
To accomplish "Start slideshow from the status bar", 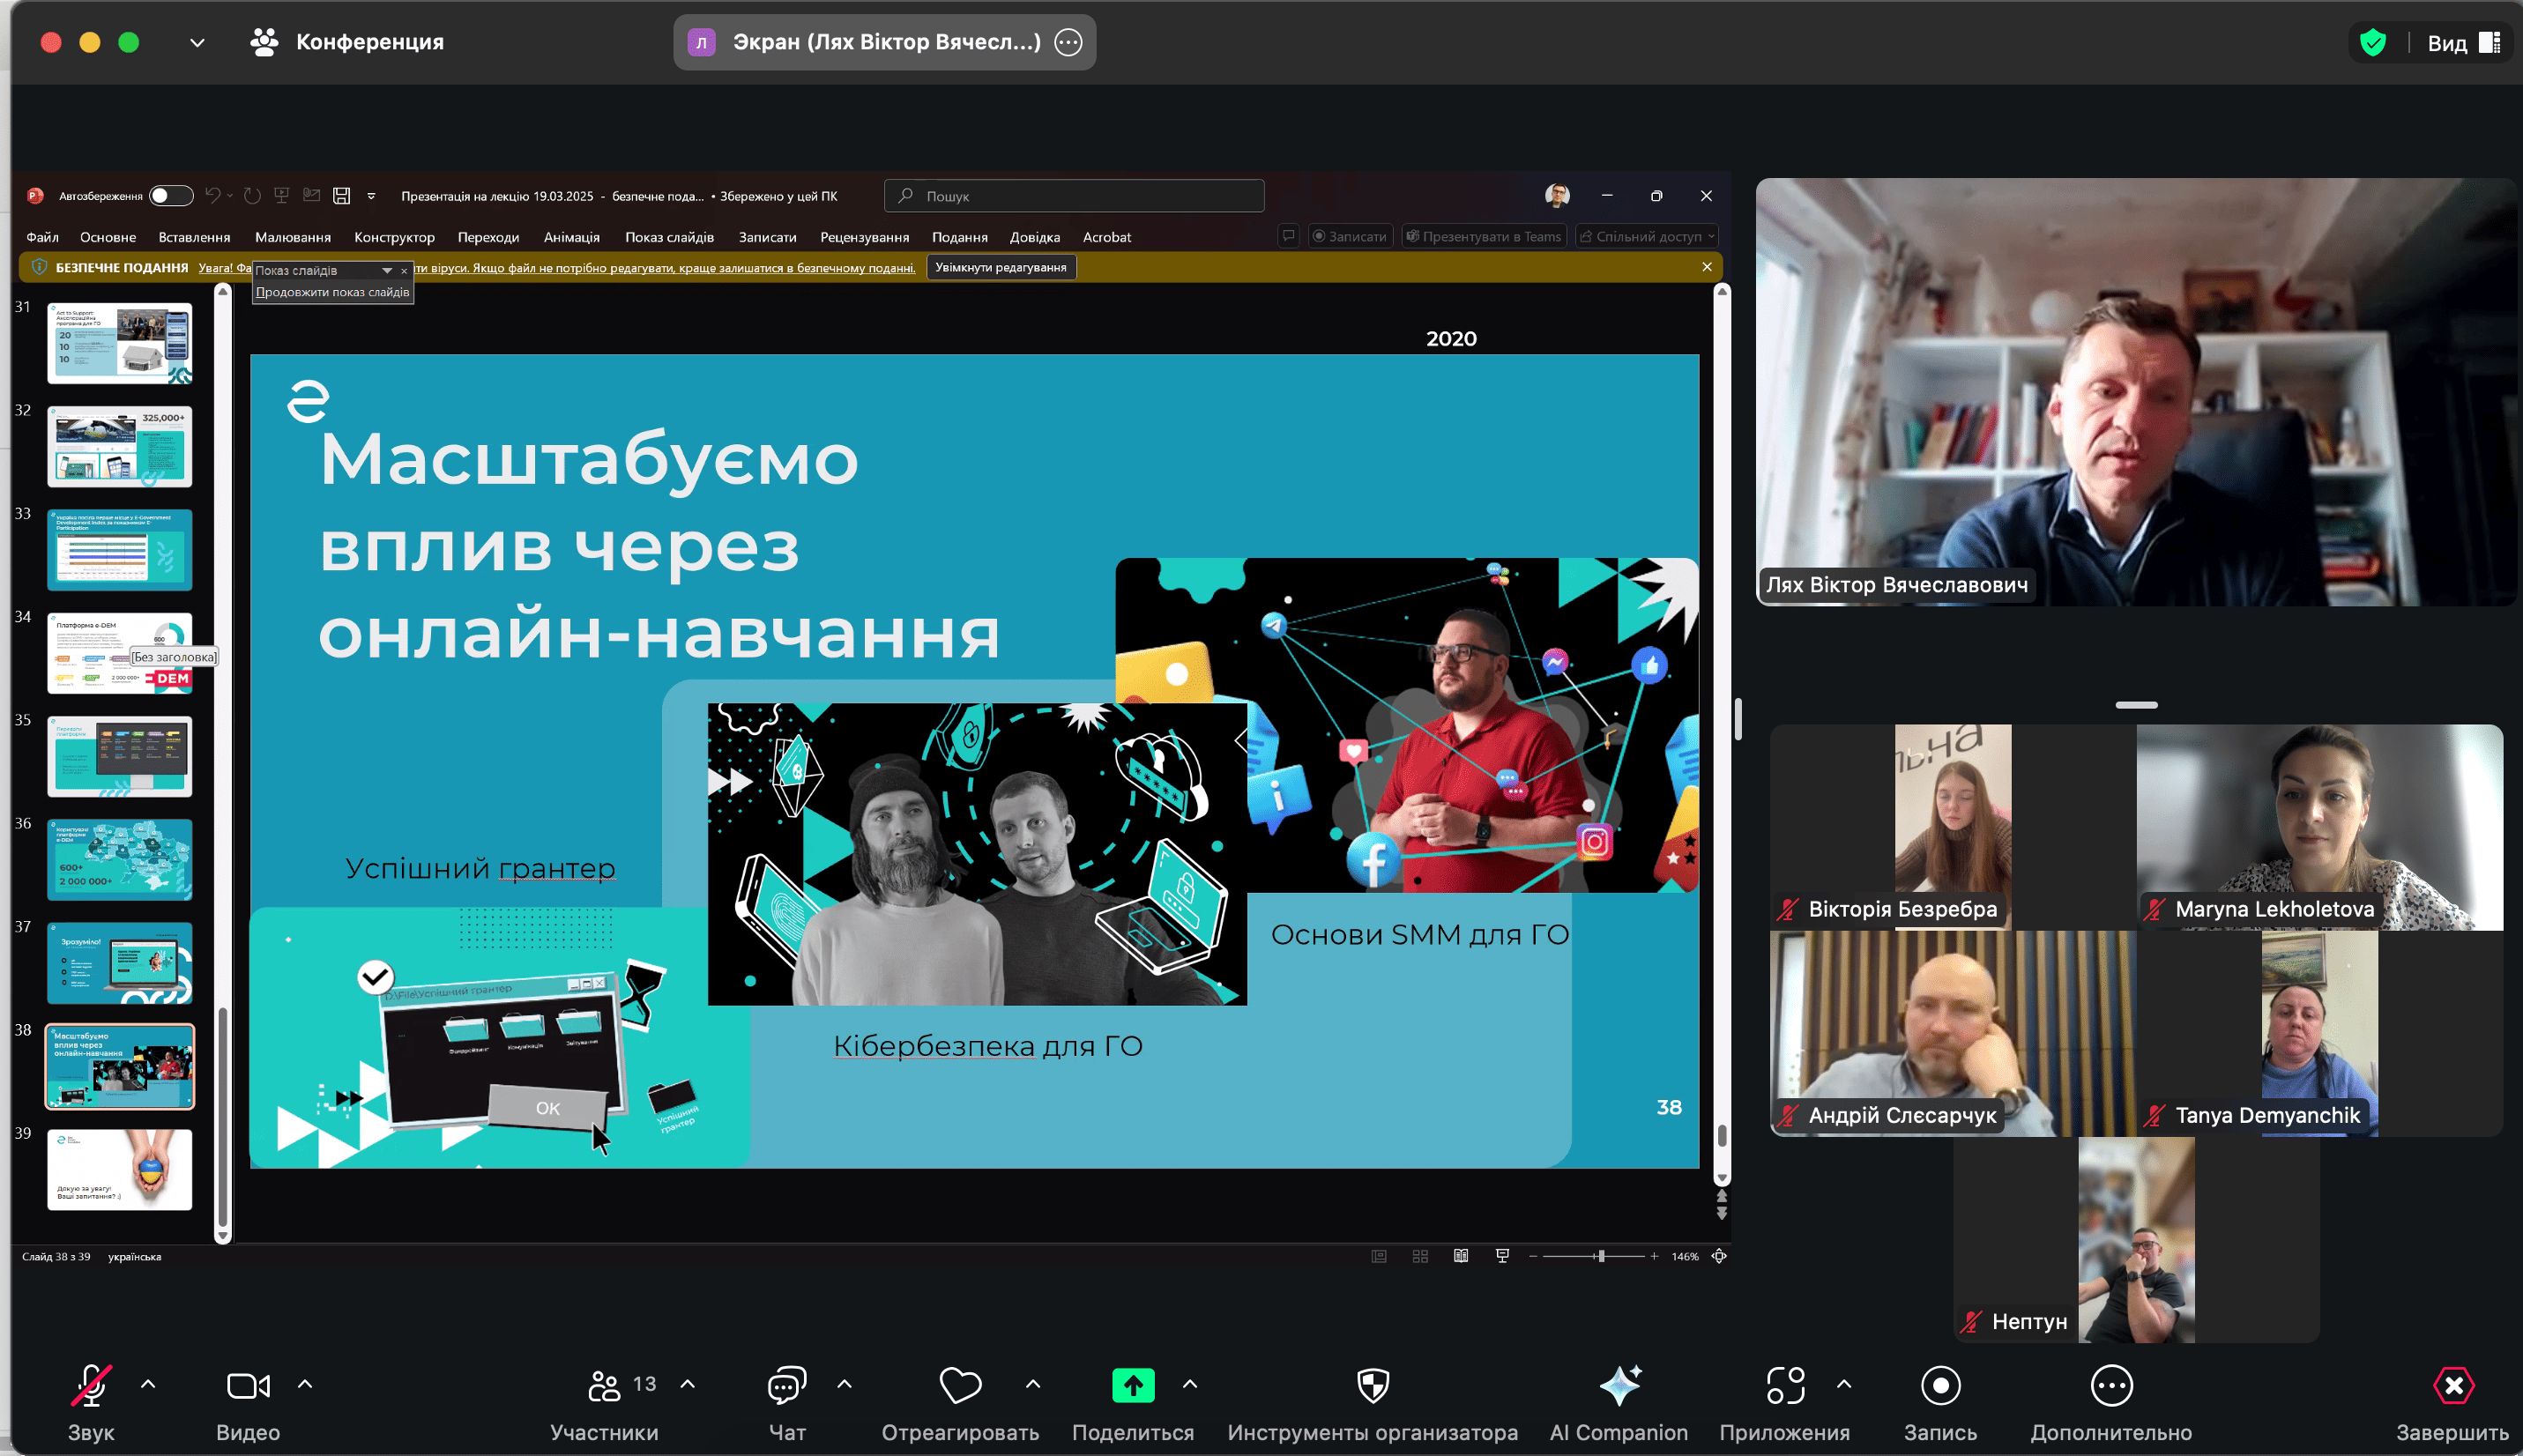I will click(1503, 1255).
